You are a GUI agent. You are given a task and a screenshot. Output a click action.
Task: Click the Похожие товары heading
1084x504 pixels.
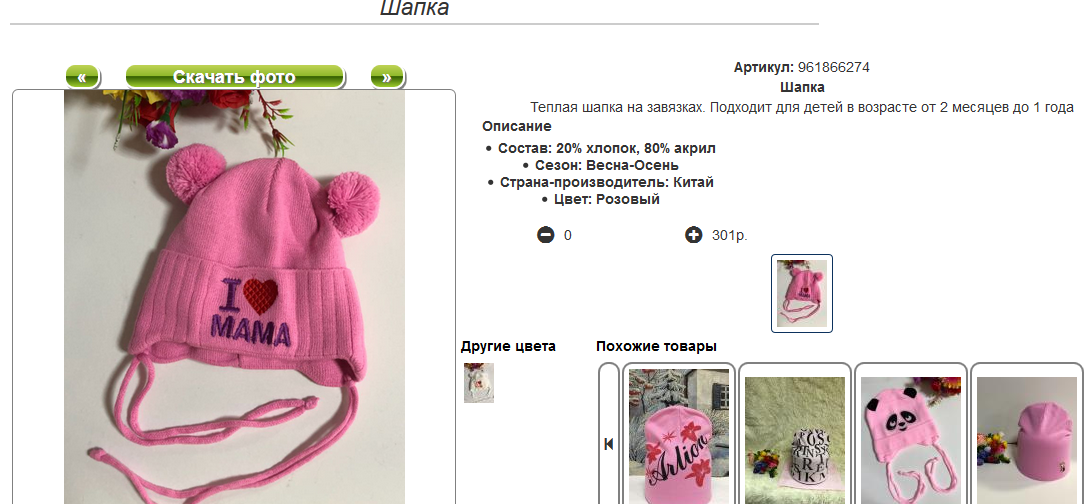pos(656,346)
